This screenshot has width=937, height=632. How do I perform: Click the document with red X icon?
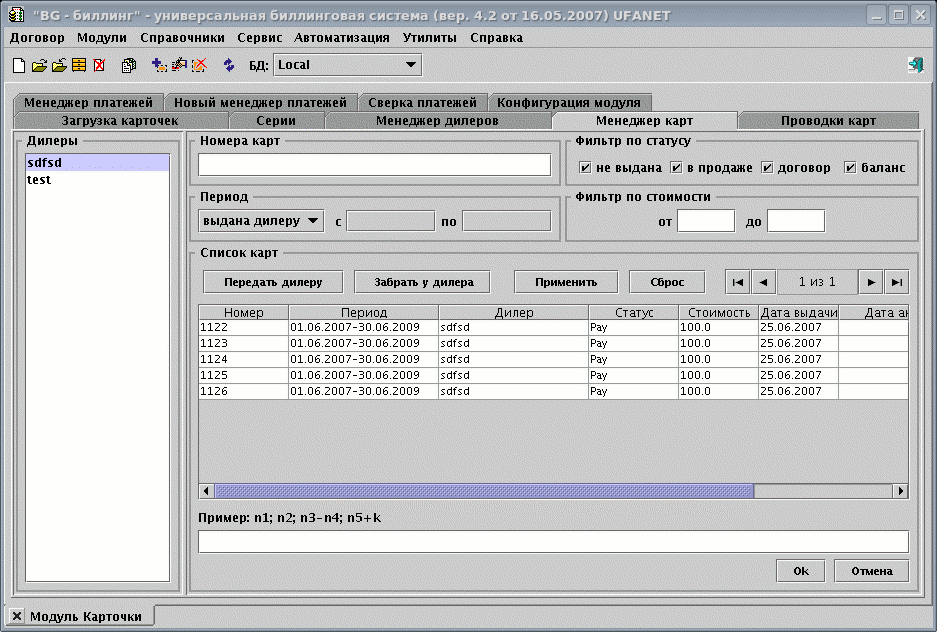pos(99,65)
